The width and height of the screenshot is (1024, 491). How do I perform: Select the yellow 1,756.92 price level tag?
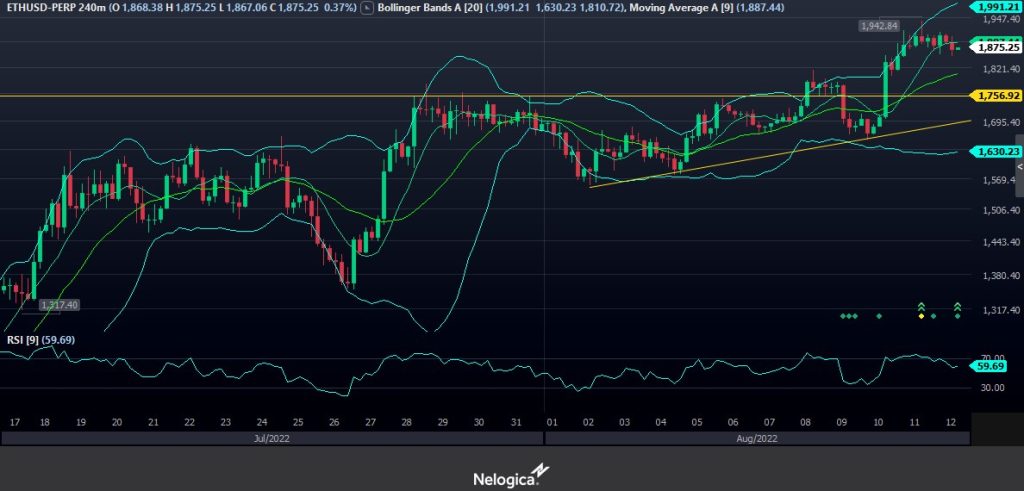(998, 95)
